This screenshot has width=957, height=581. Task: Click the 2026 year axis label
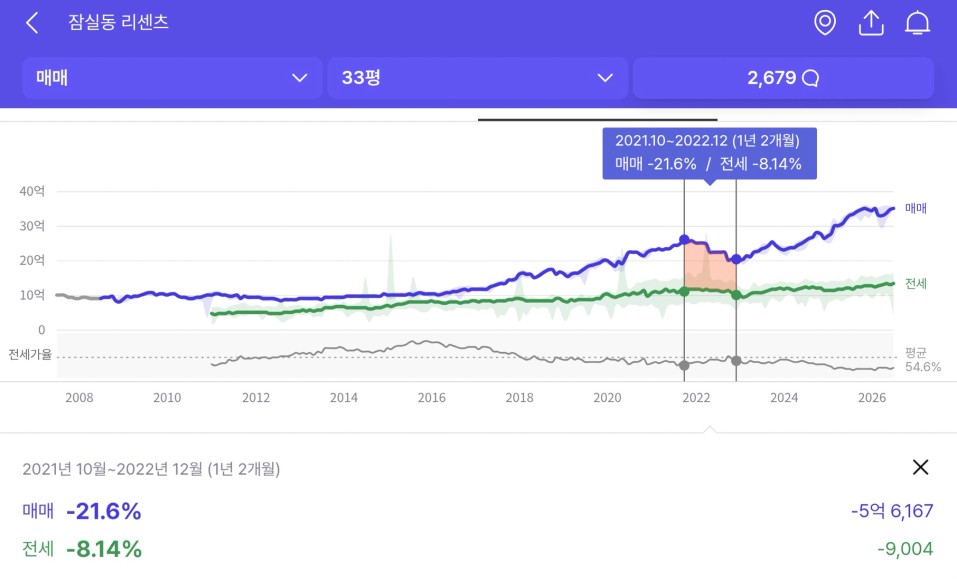coord(872,398)
